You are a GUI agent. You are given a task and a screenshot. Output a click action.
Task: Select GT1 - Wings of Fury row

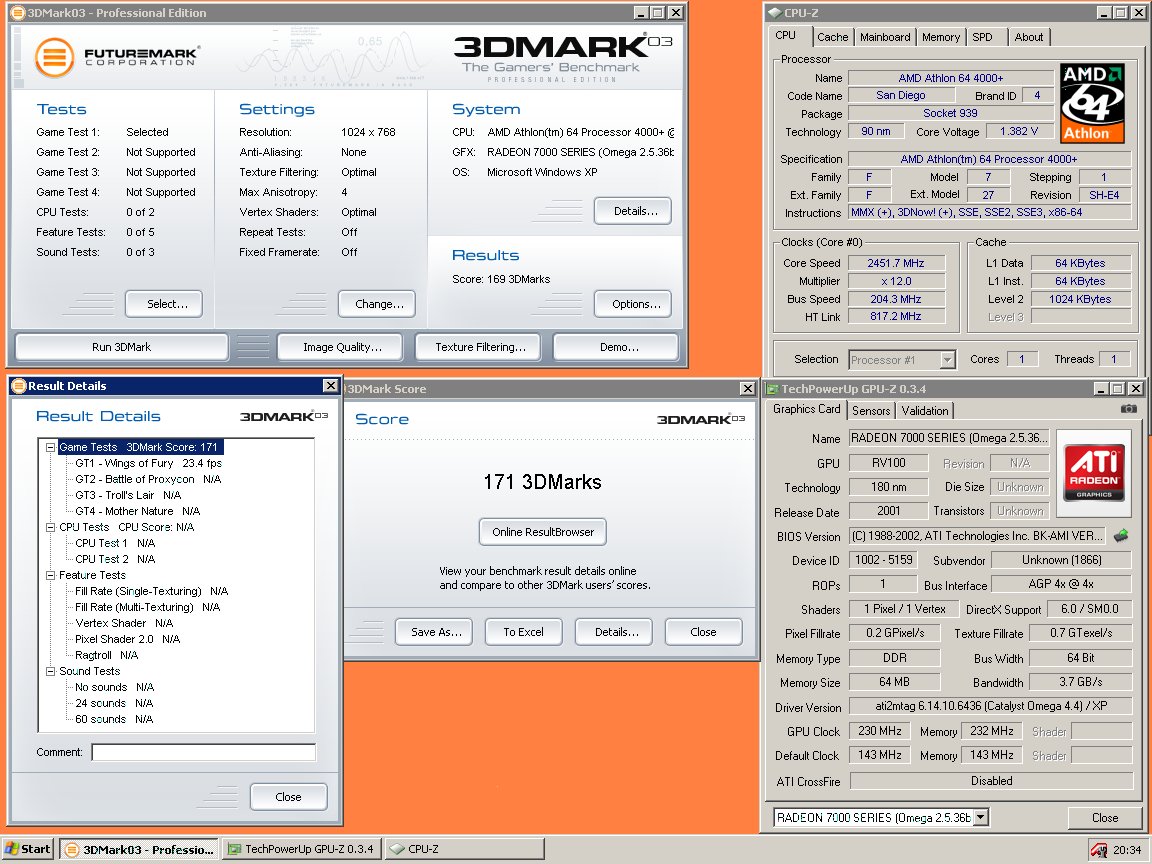148,463
